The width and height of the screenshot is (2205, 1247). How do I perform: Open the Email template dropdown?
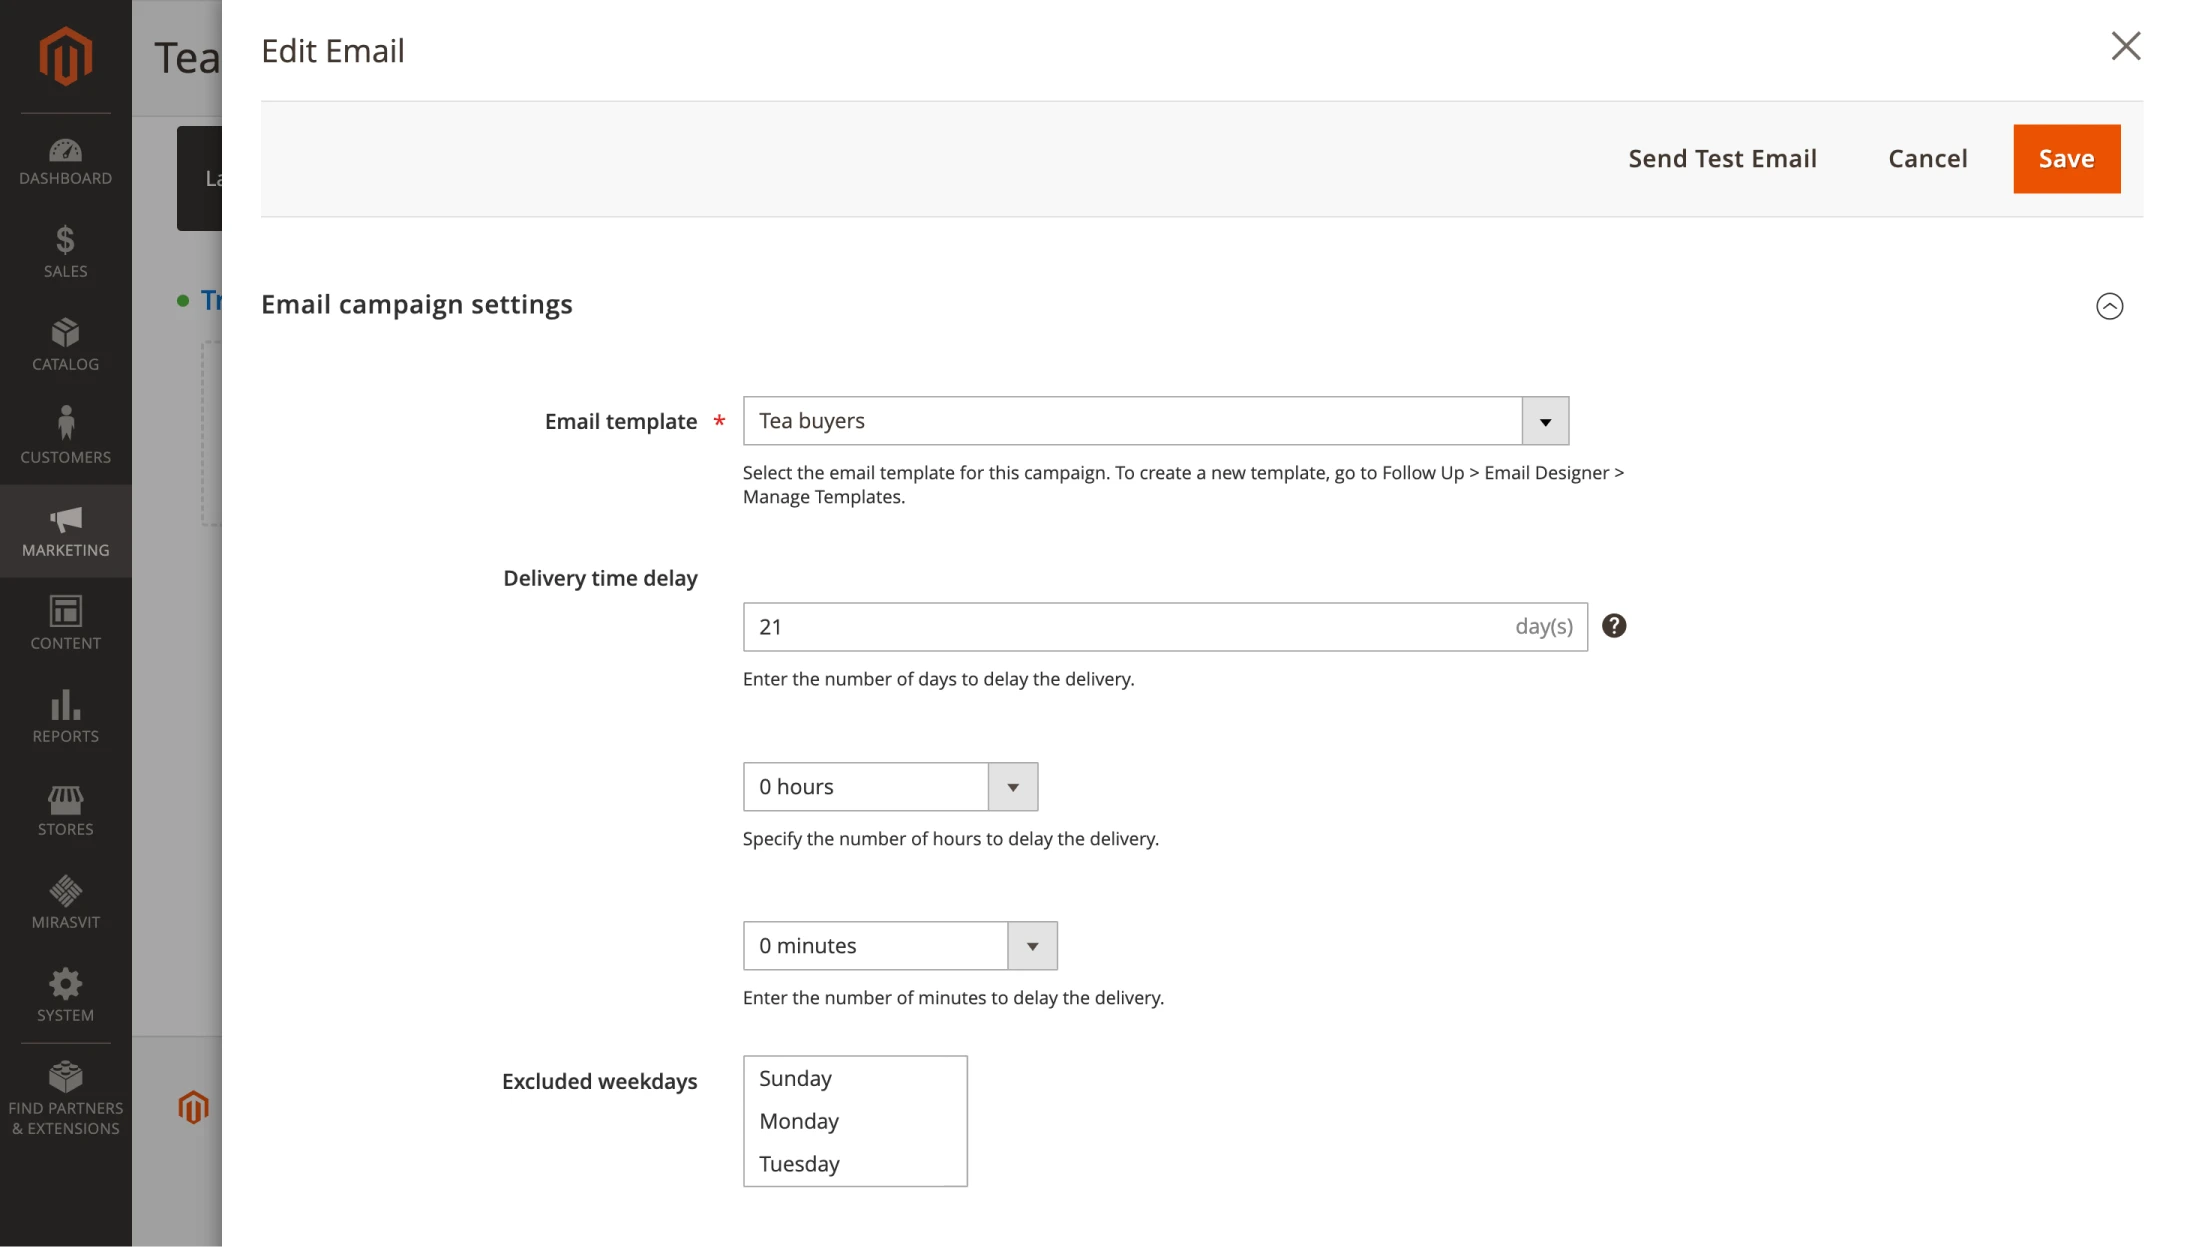point(1544,420)
